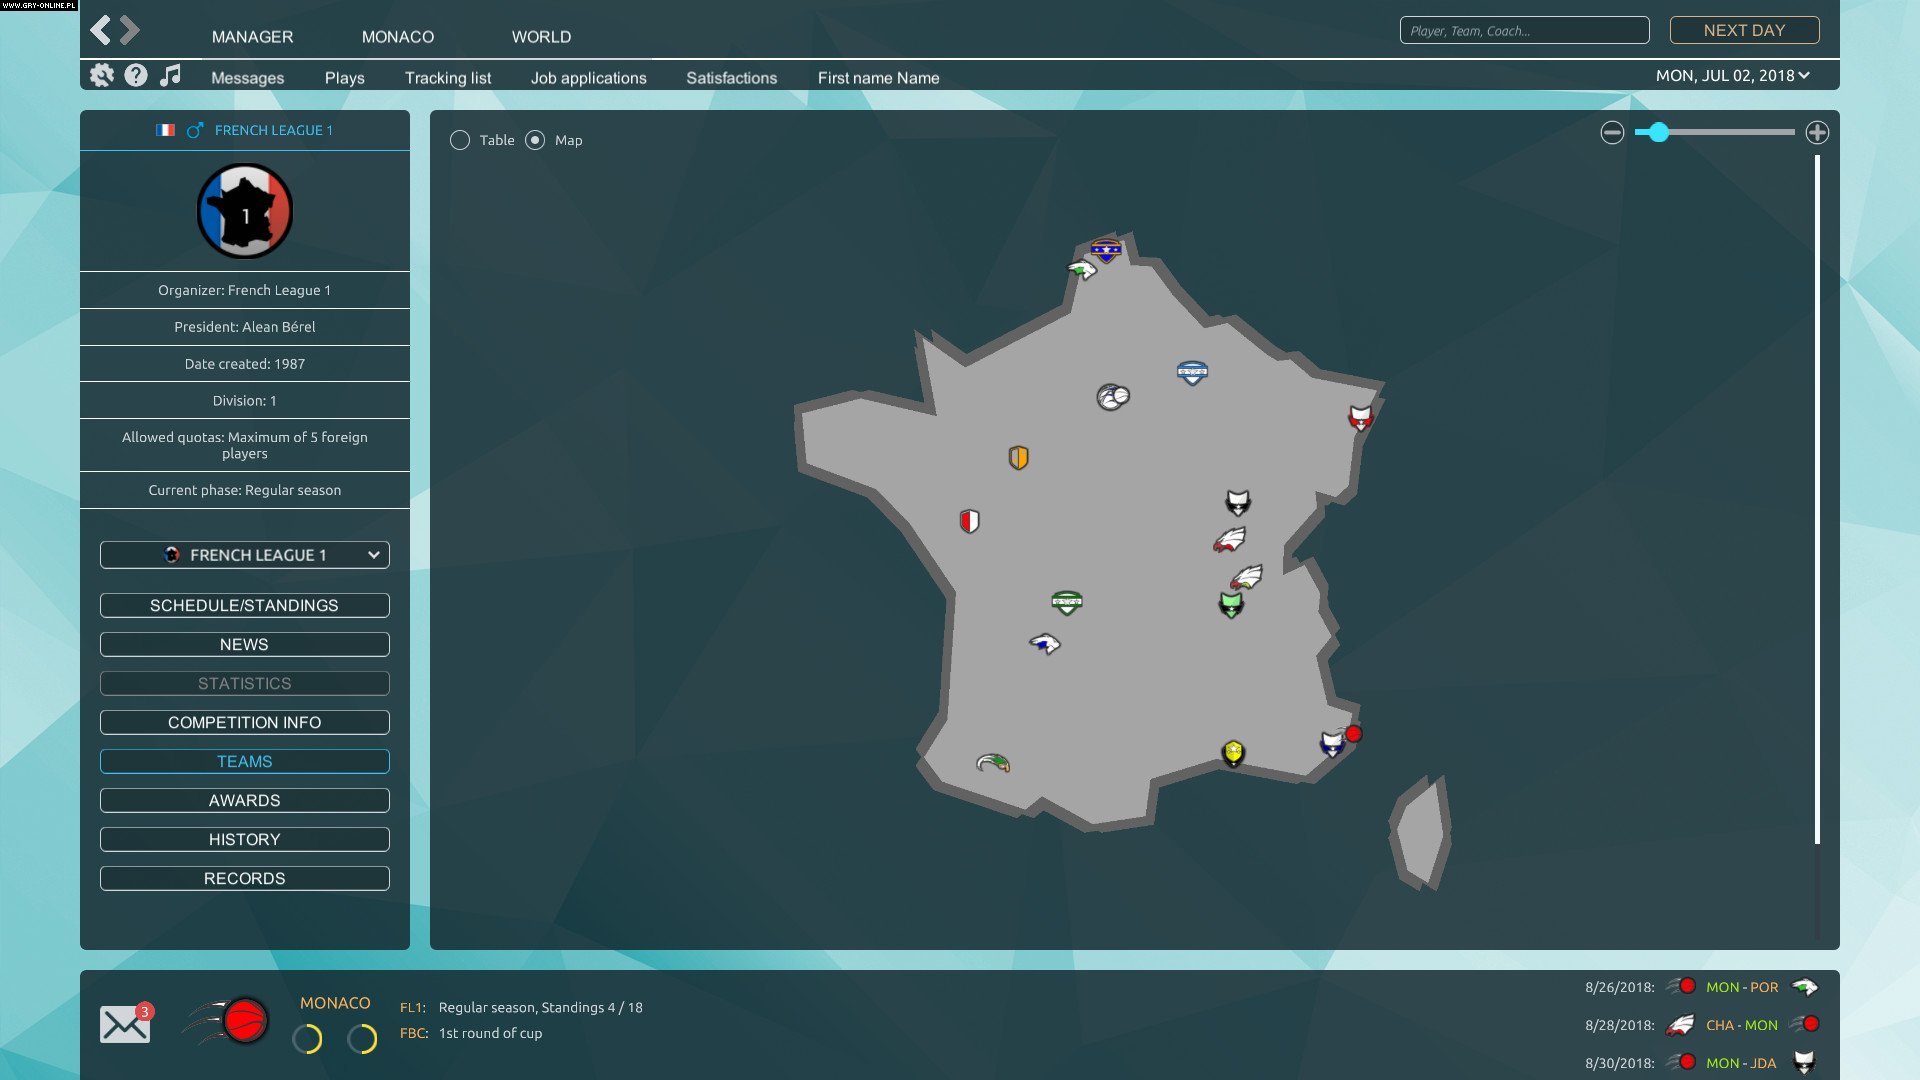Click the yellow shield team badge on the map

pos(1232,750)
